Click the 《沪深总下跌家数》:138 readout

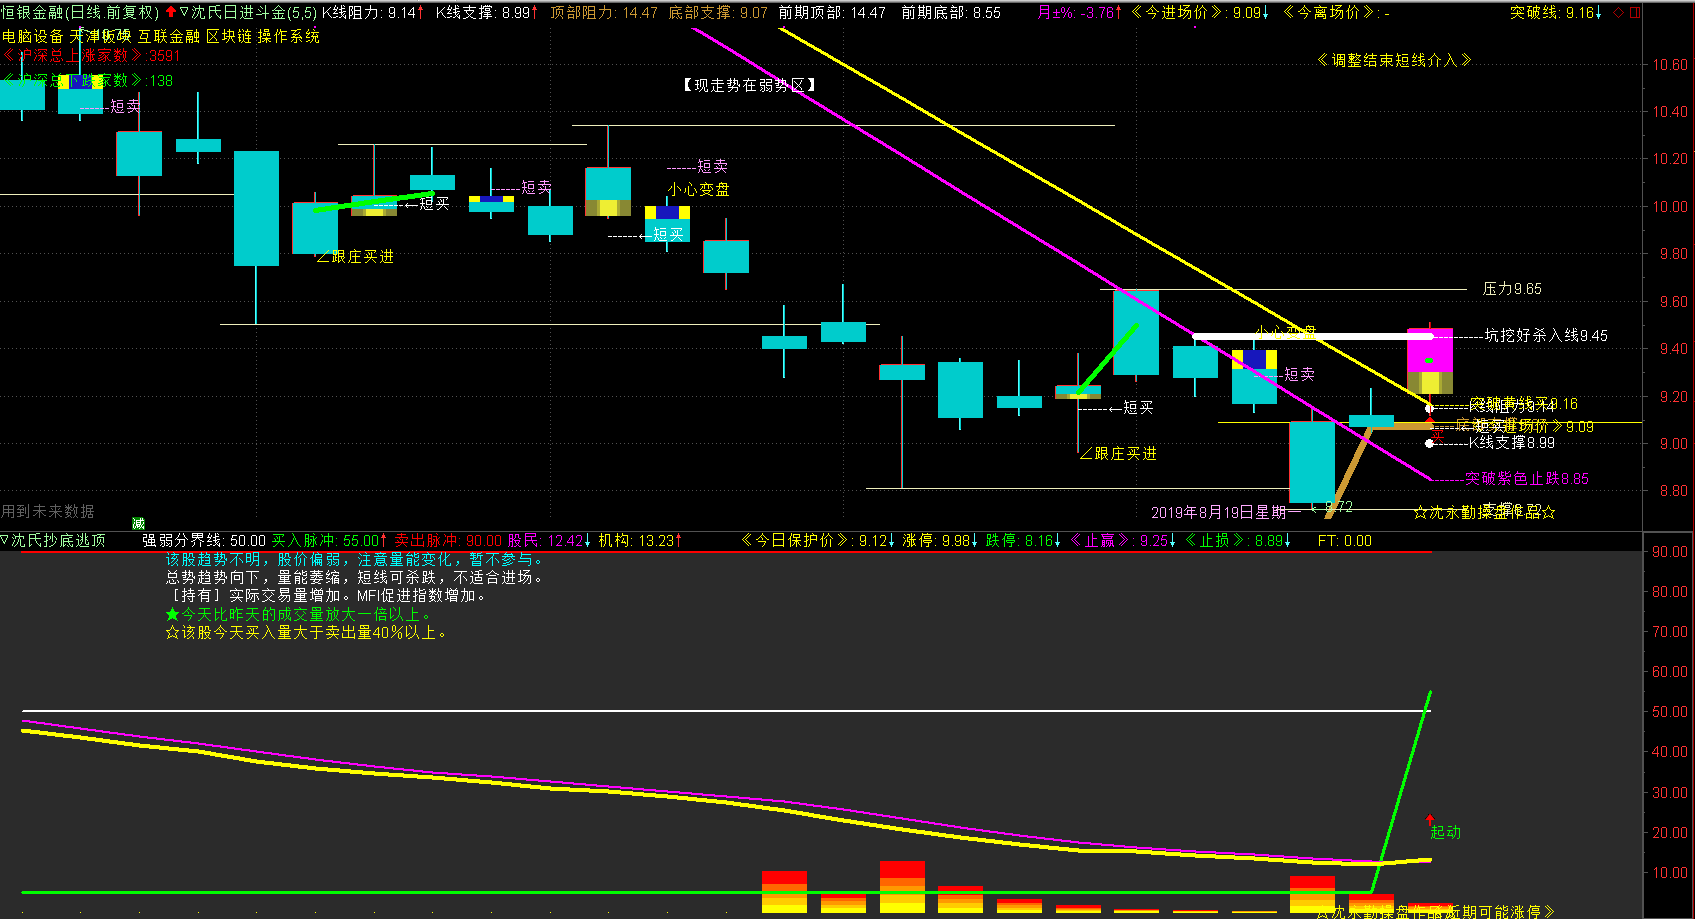(88, 81)
